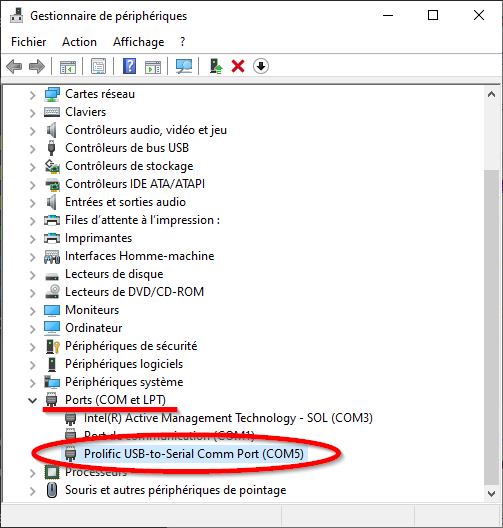
Task: Select Prolific USB-to-Serial Comm Port (COM5)
Action: click(194, 454)
